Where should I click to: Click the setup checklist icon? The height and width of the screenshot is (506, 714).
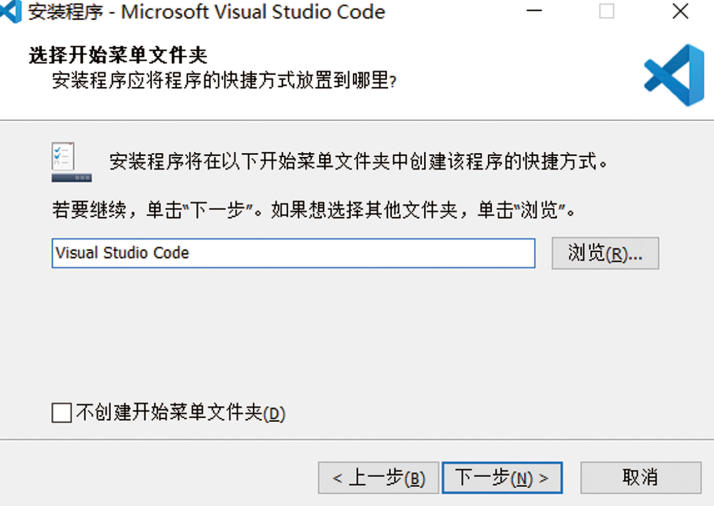(71, 162)
